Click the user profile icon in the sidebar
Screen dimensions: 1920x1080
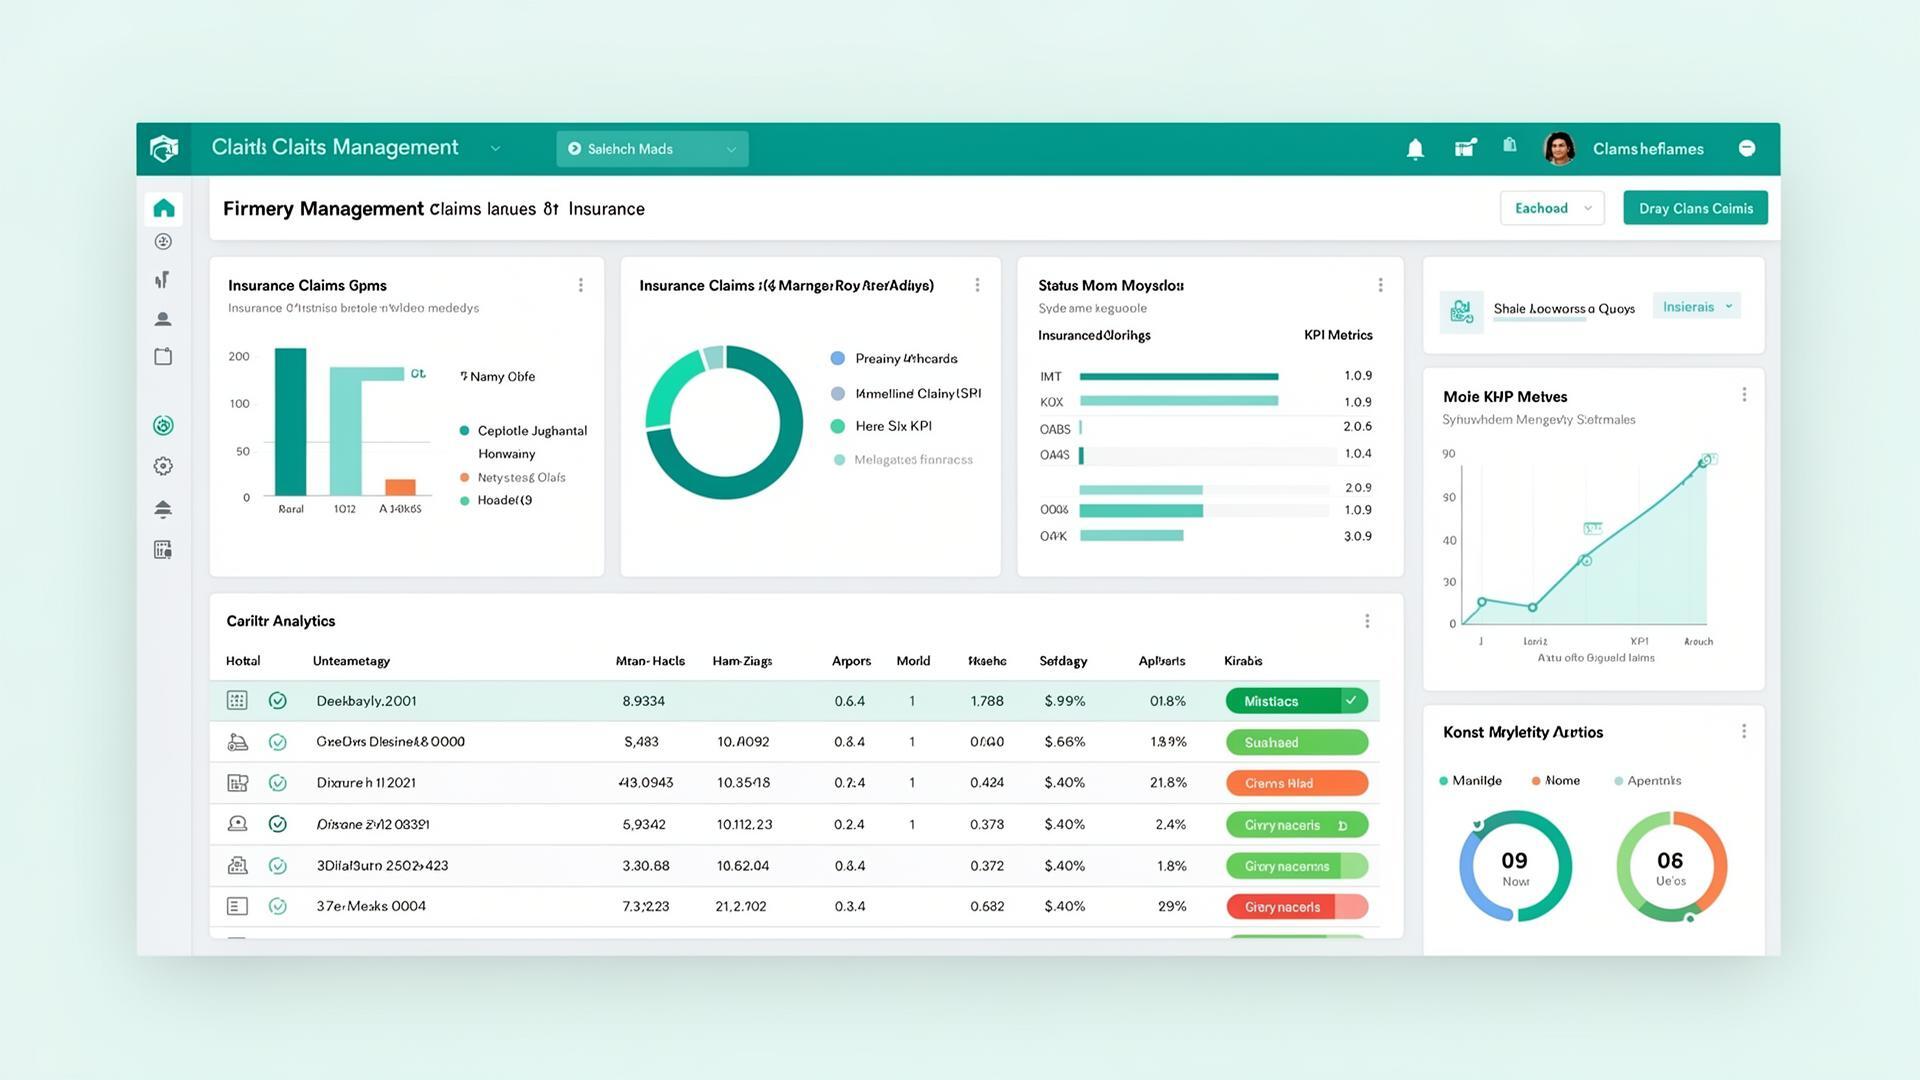click(x=162, y=318)
